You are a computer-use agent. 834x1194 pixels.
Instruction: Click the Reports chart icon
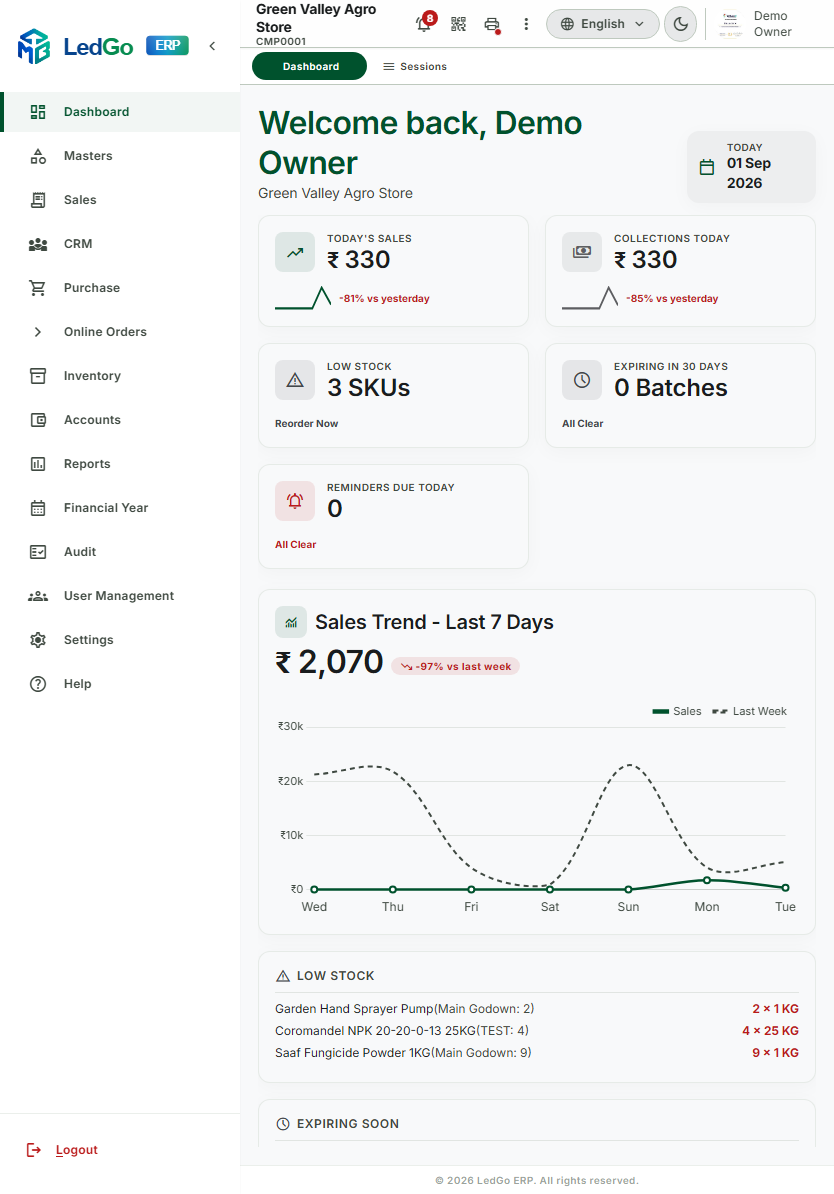pyautogui.click(x=38, y=464)
